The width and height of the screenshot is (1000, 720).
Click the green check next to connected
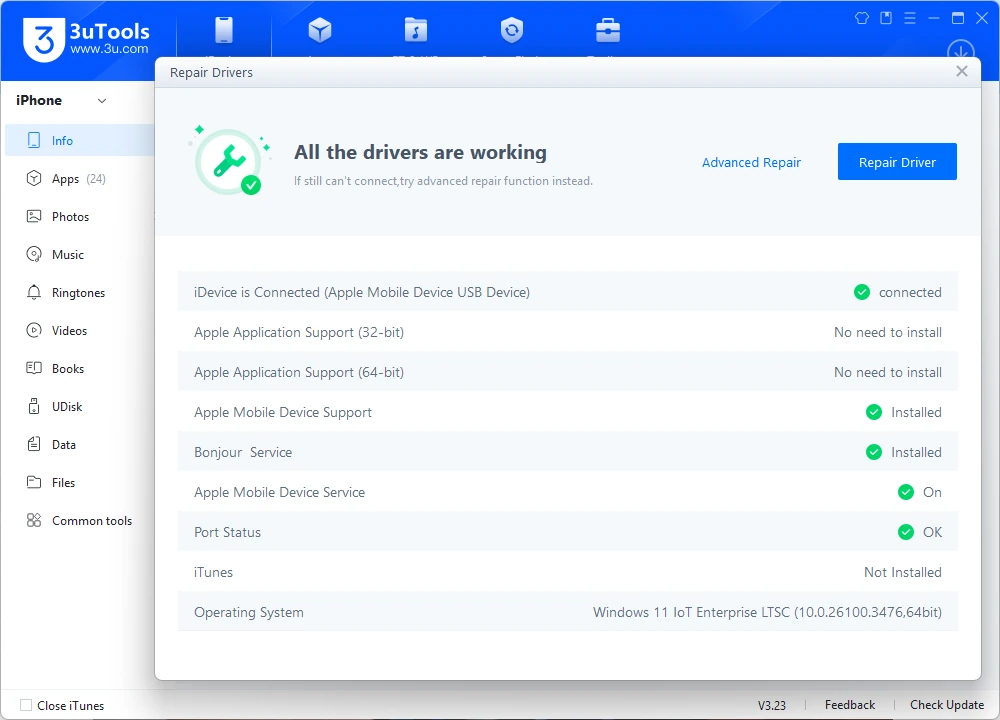tap(862, 292)
